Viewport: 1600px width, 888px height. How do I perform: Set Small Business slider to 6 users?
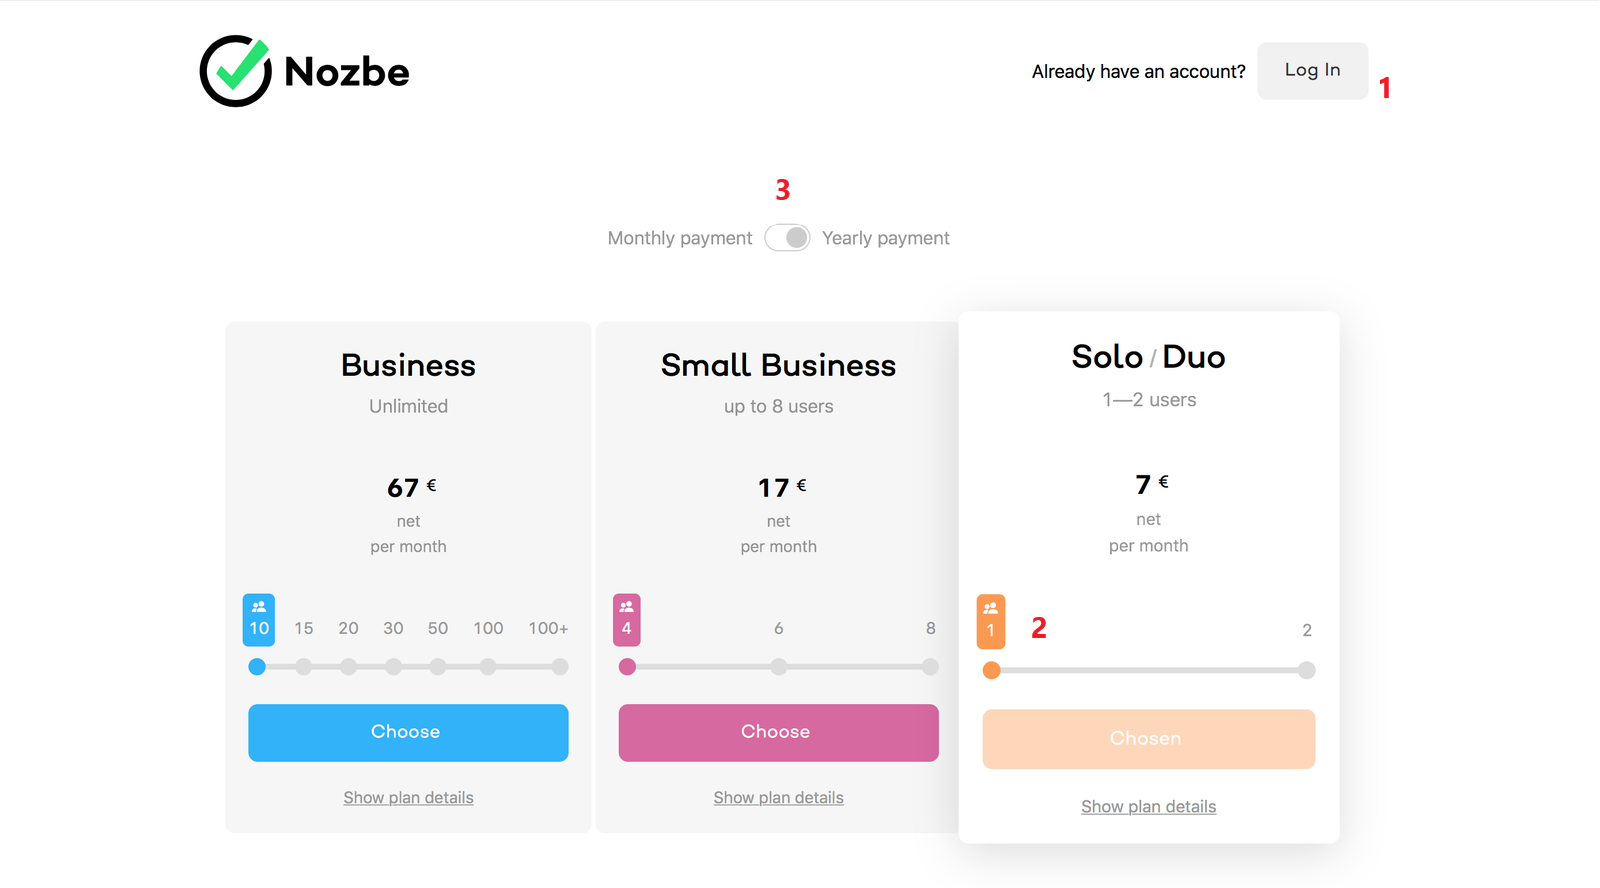point(778,667)
